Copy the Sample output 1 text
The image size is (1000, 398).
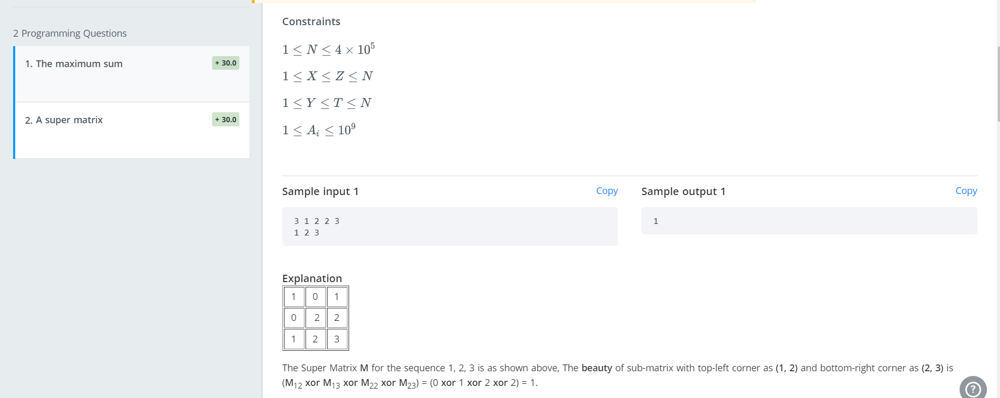pyautogui.click(x=966, y=191)
